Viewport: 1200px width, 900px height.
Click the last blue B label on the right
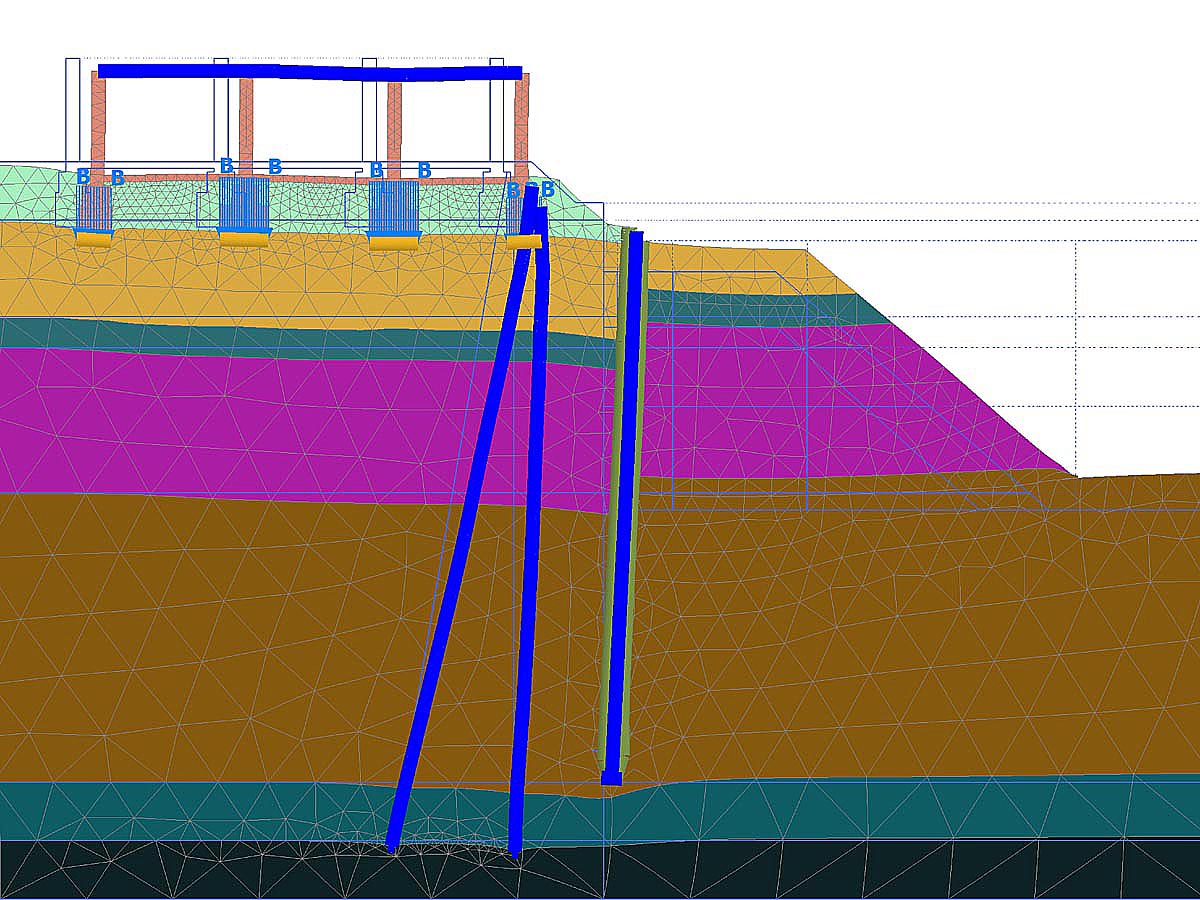pos(547,189)
